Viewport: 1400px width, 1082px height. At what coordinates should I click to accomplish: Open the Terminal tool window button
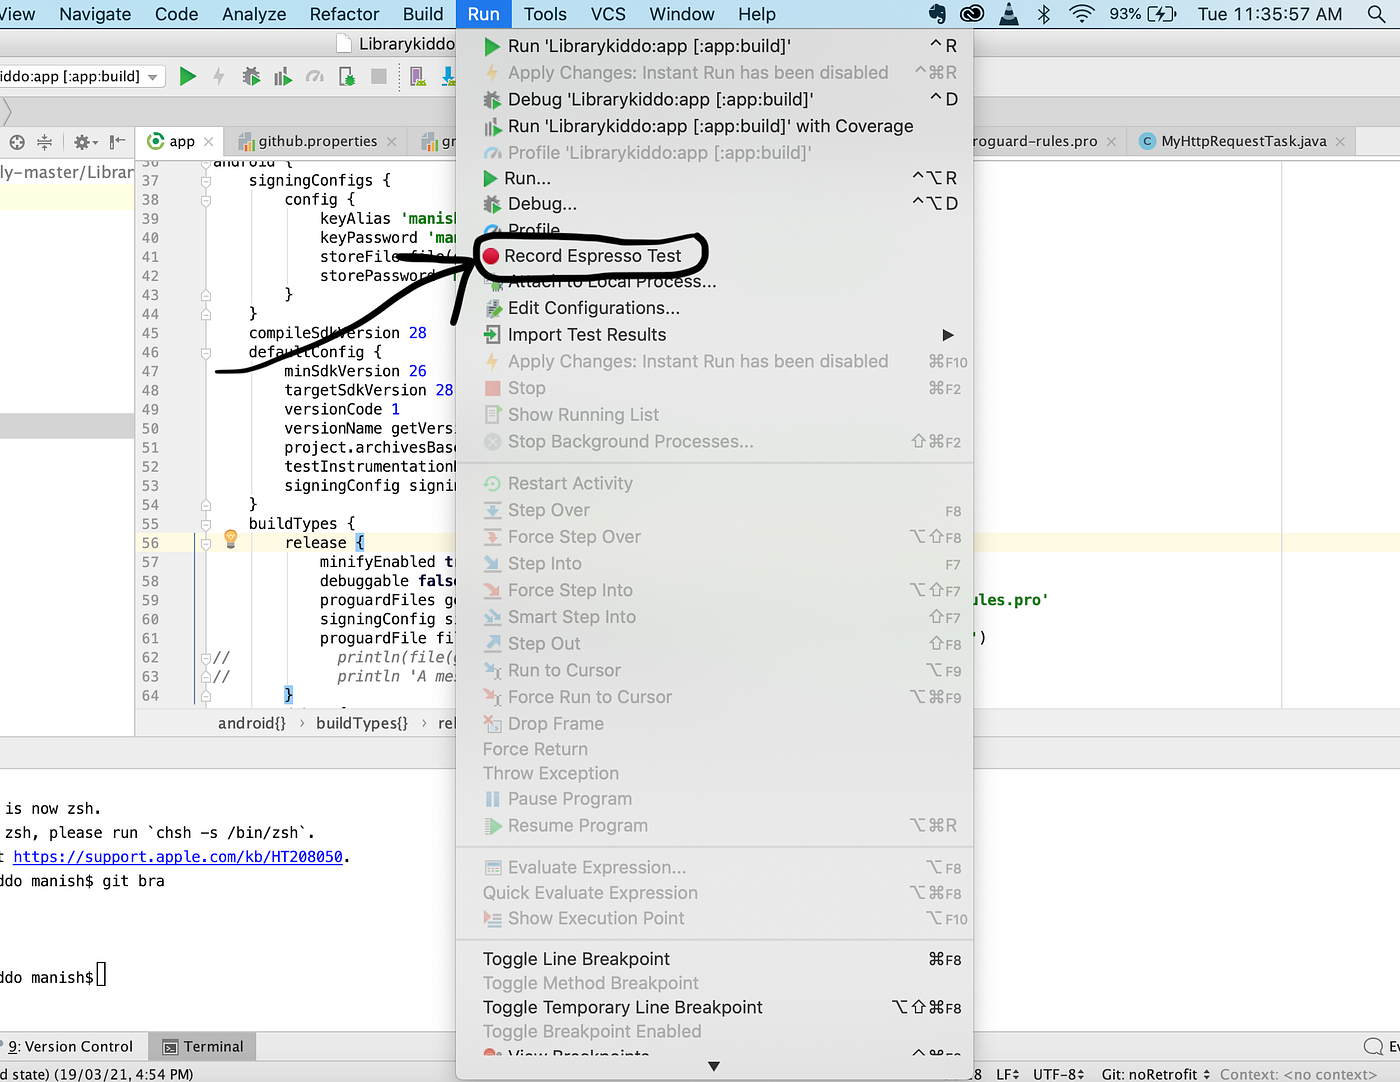pyautogui.click(x=203, y=1046)
